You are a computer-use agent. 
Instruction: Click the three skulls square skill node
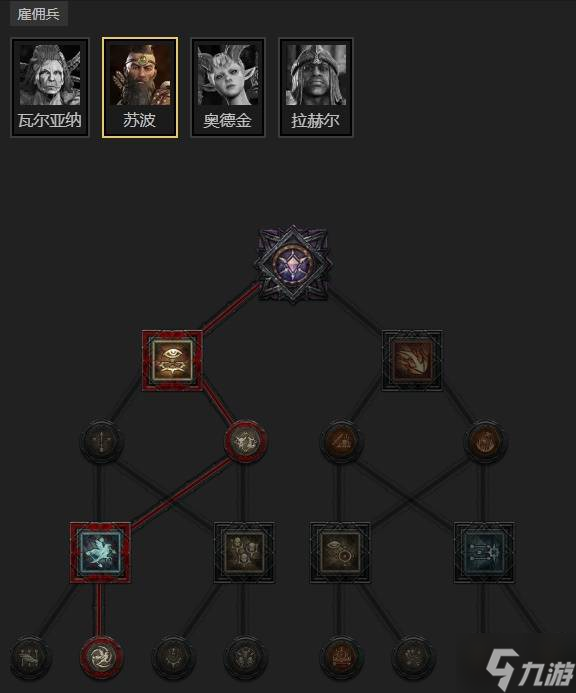click(x=244, y=552)
